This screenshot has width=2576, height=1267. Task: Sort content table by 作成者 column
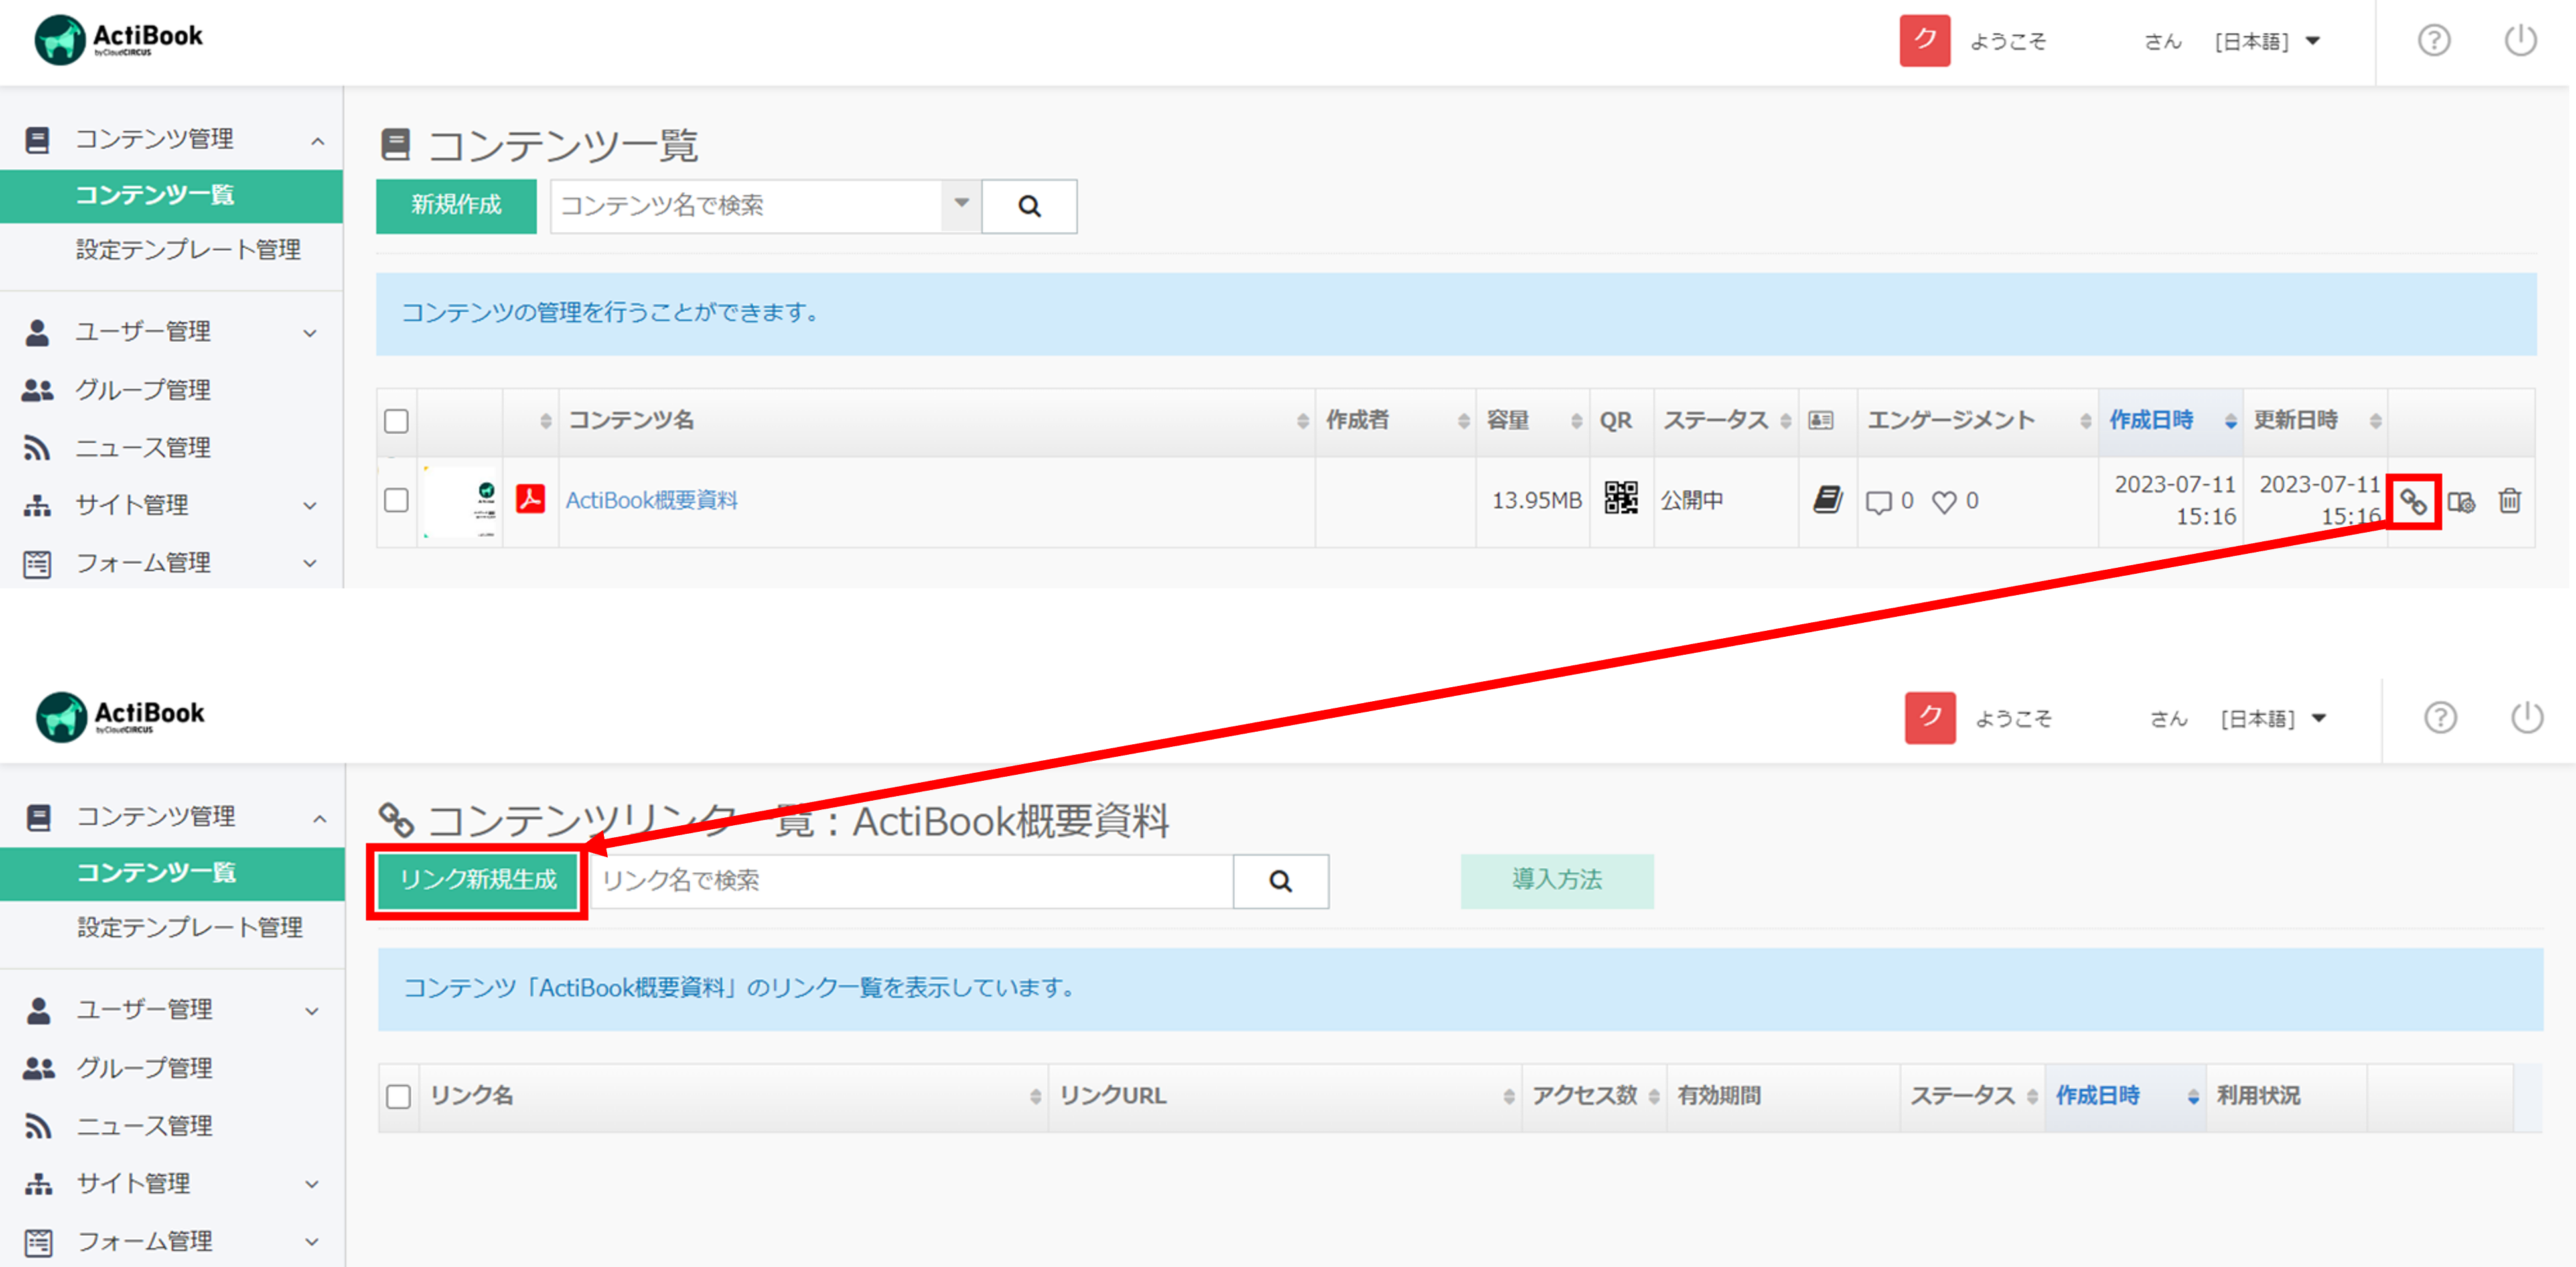click(x=1396, y=421)
